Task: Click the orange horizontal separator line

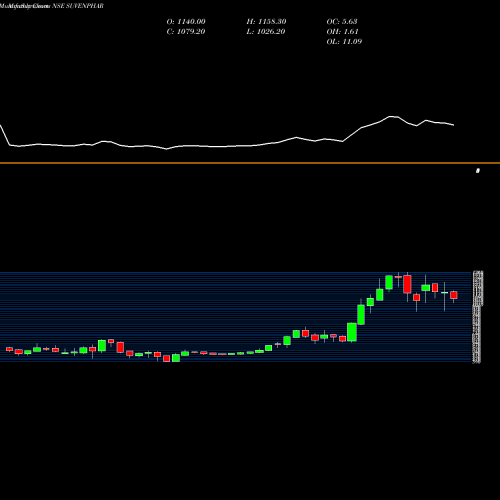Action: [250, 163]
